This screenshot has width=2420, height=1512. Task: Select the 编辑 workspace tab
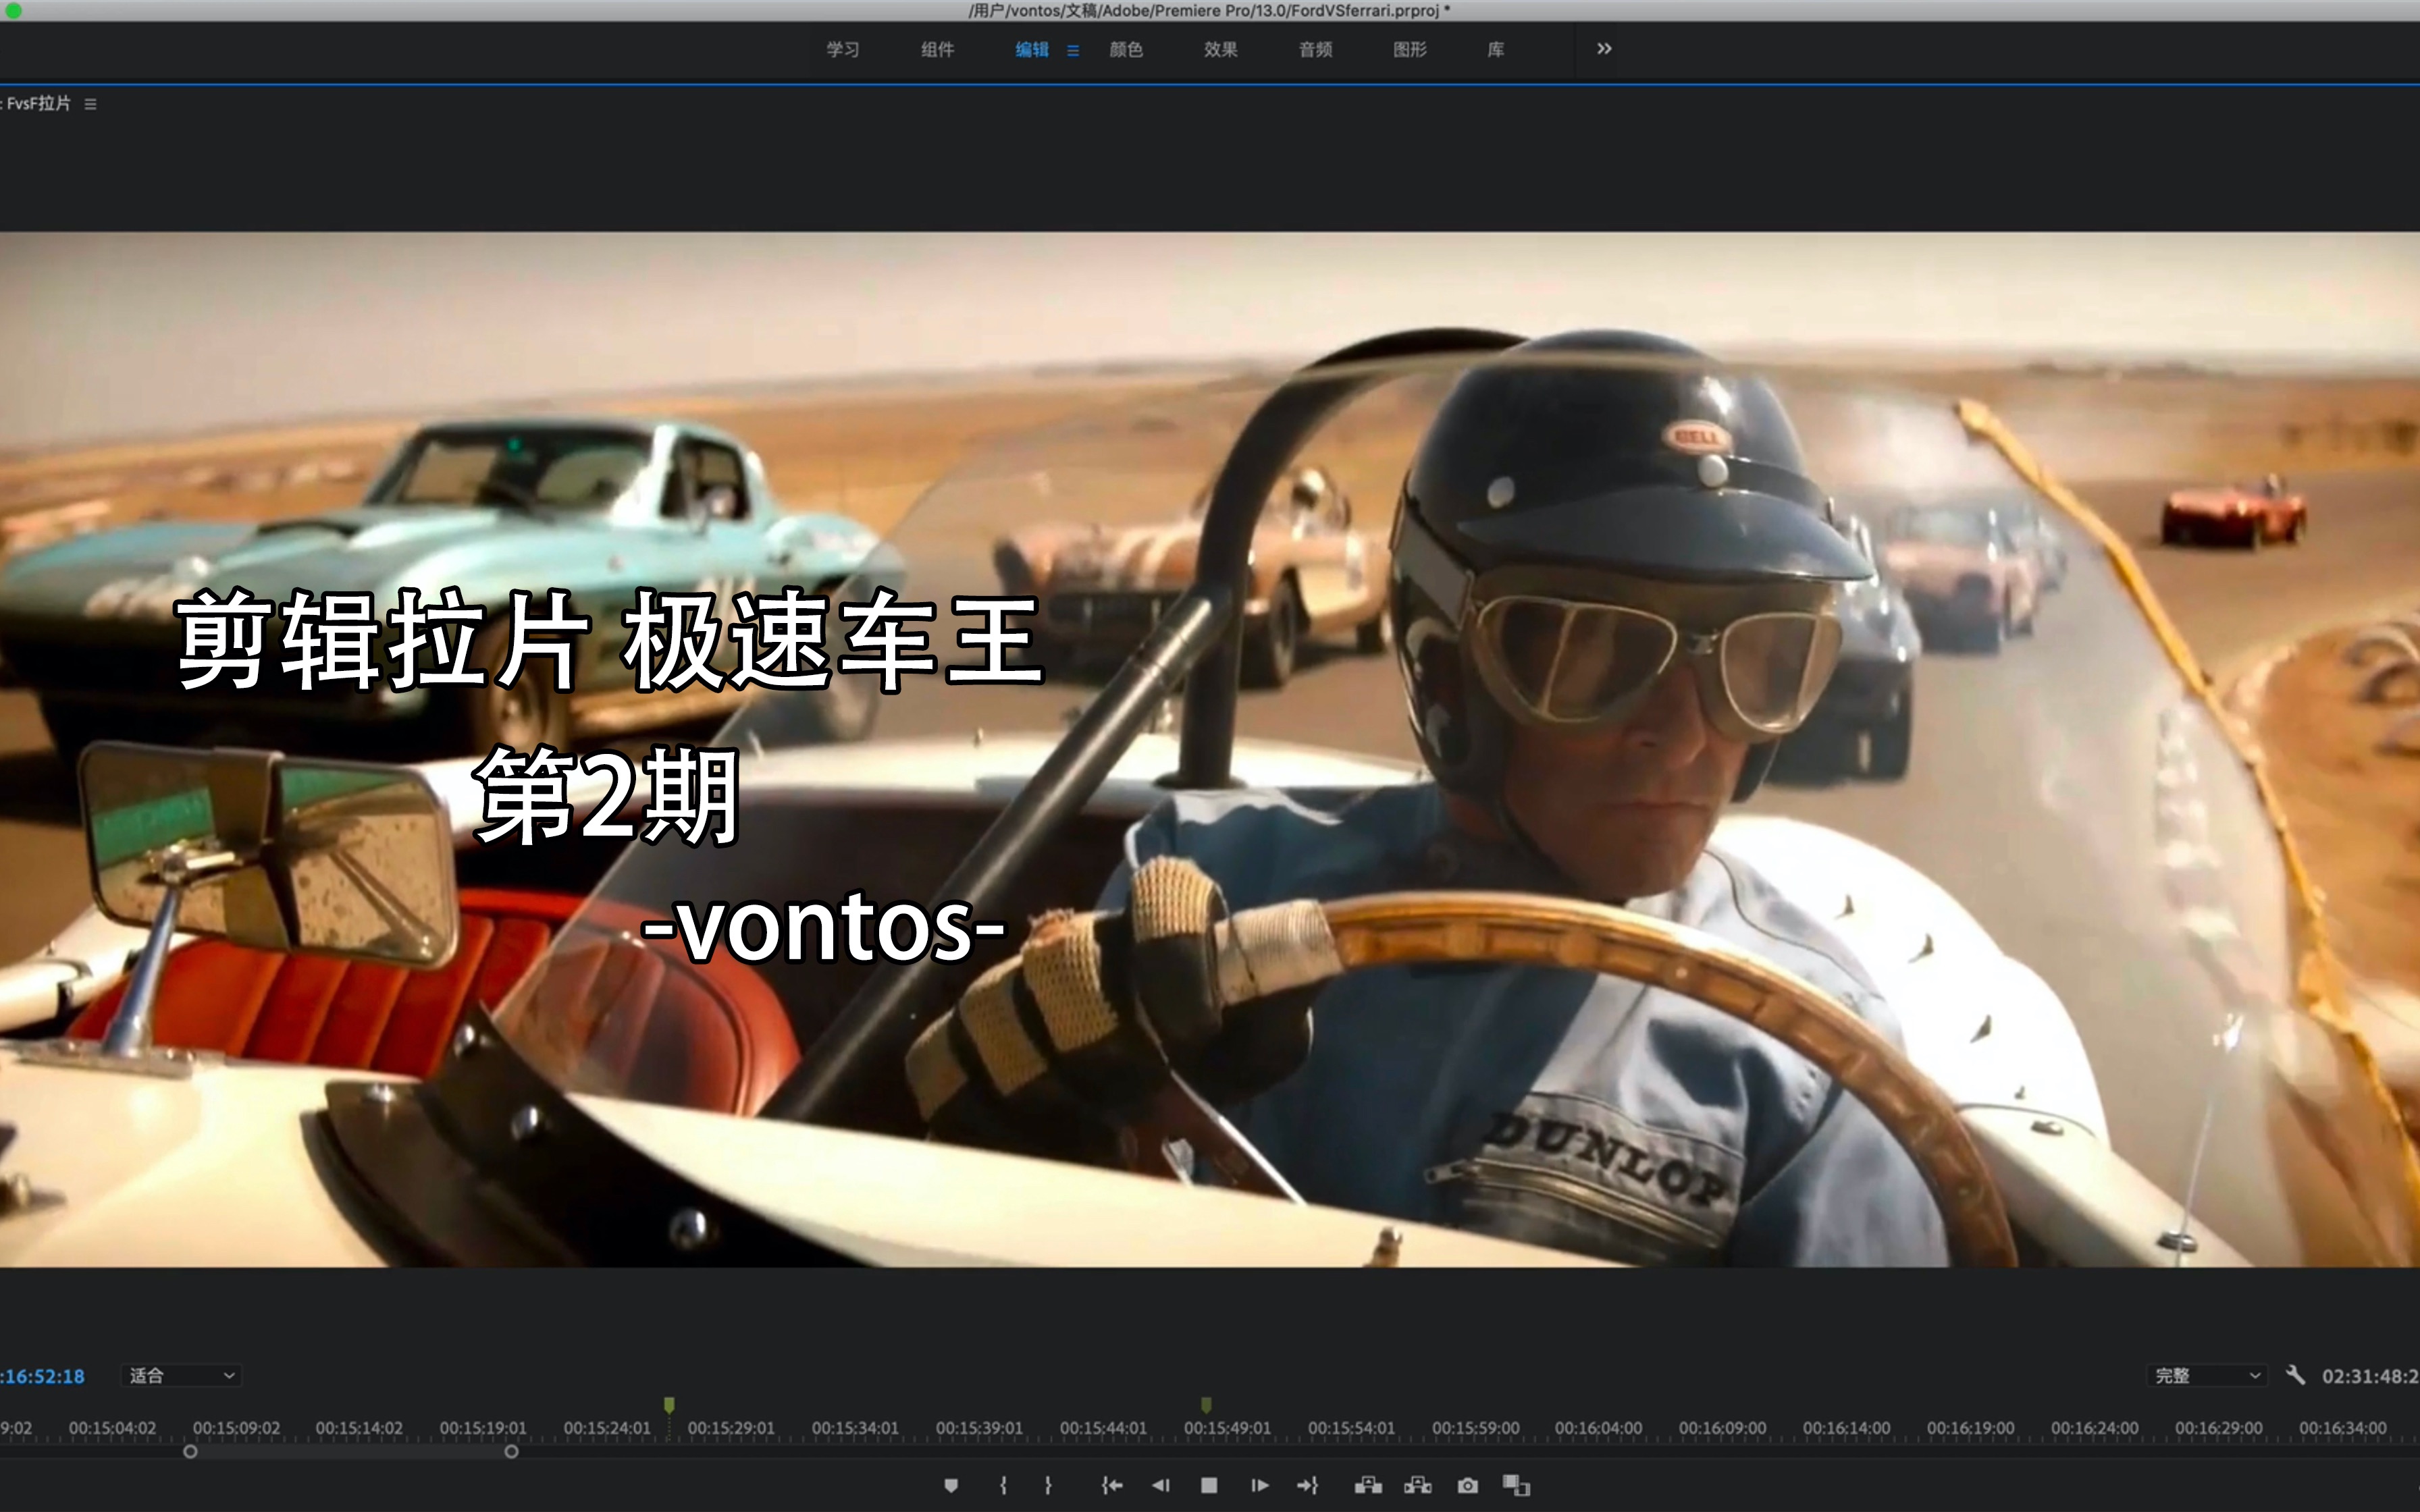tap(1032, 49)
